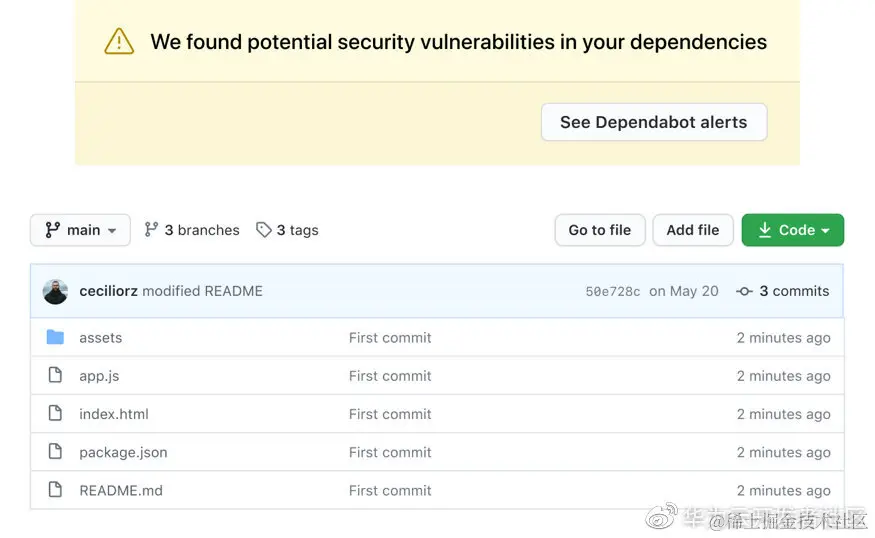Click the commits history clock icon
The image size is (875, 538).
(744, 291)
